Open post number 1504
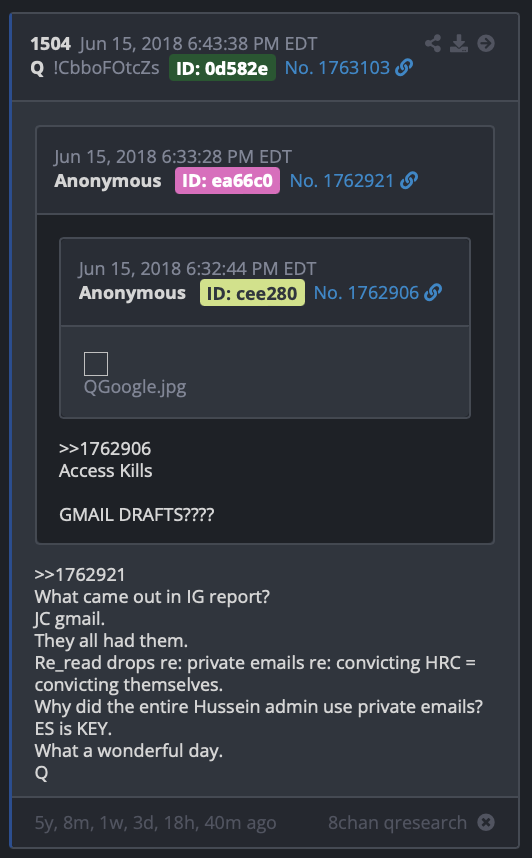532x858 pixels. (x=50, y=43)
